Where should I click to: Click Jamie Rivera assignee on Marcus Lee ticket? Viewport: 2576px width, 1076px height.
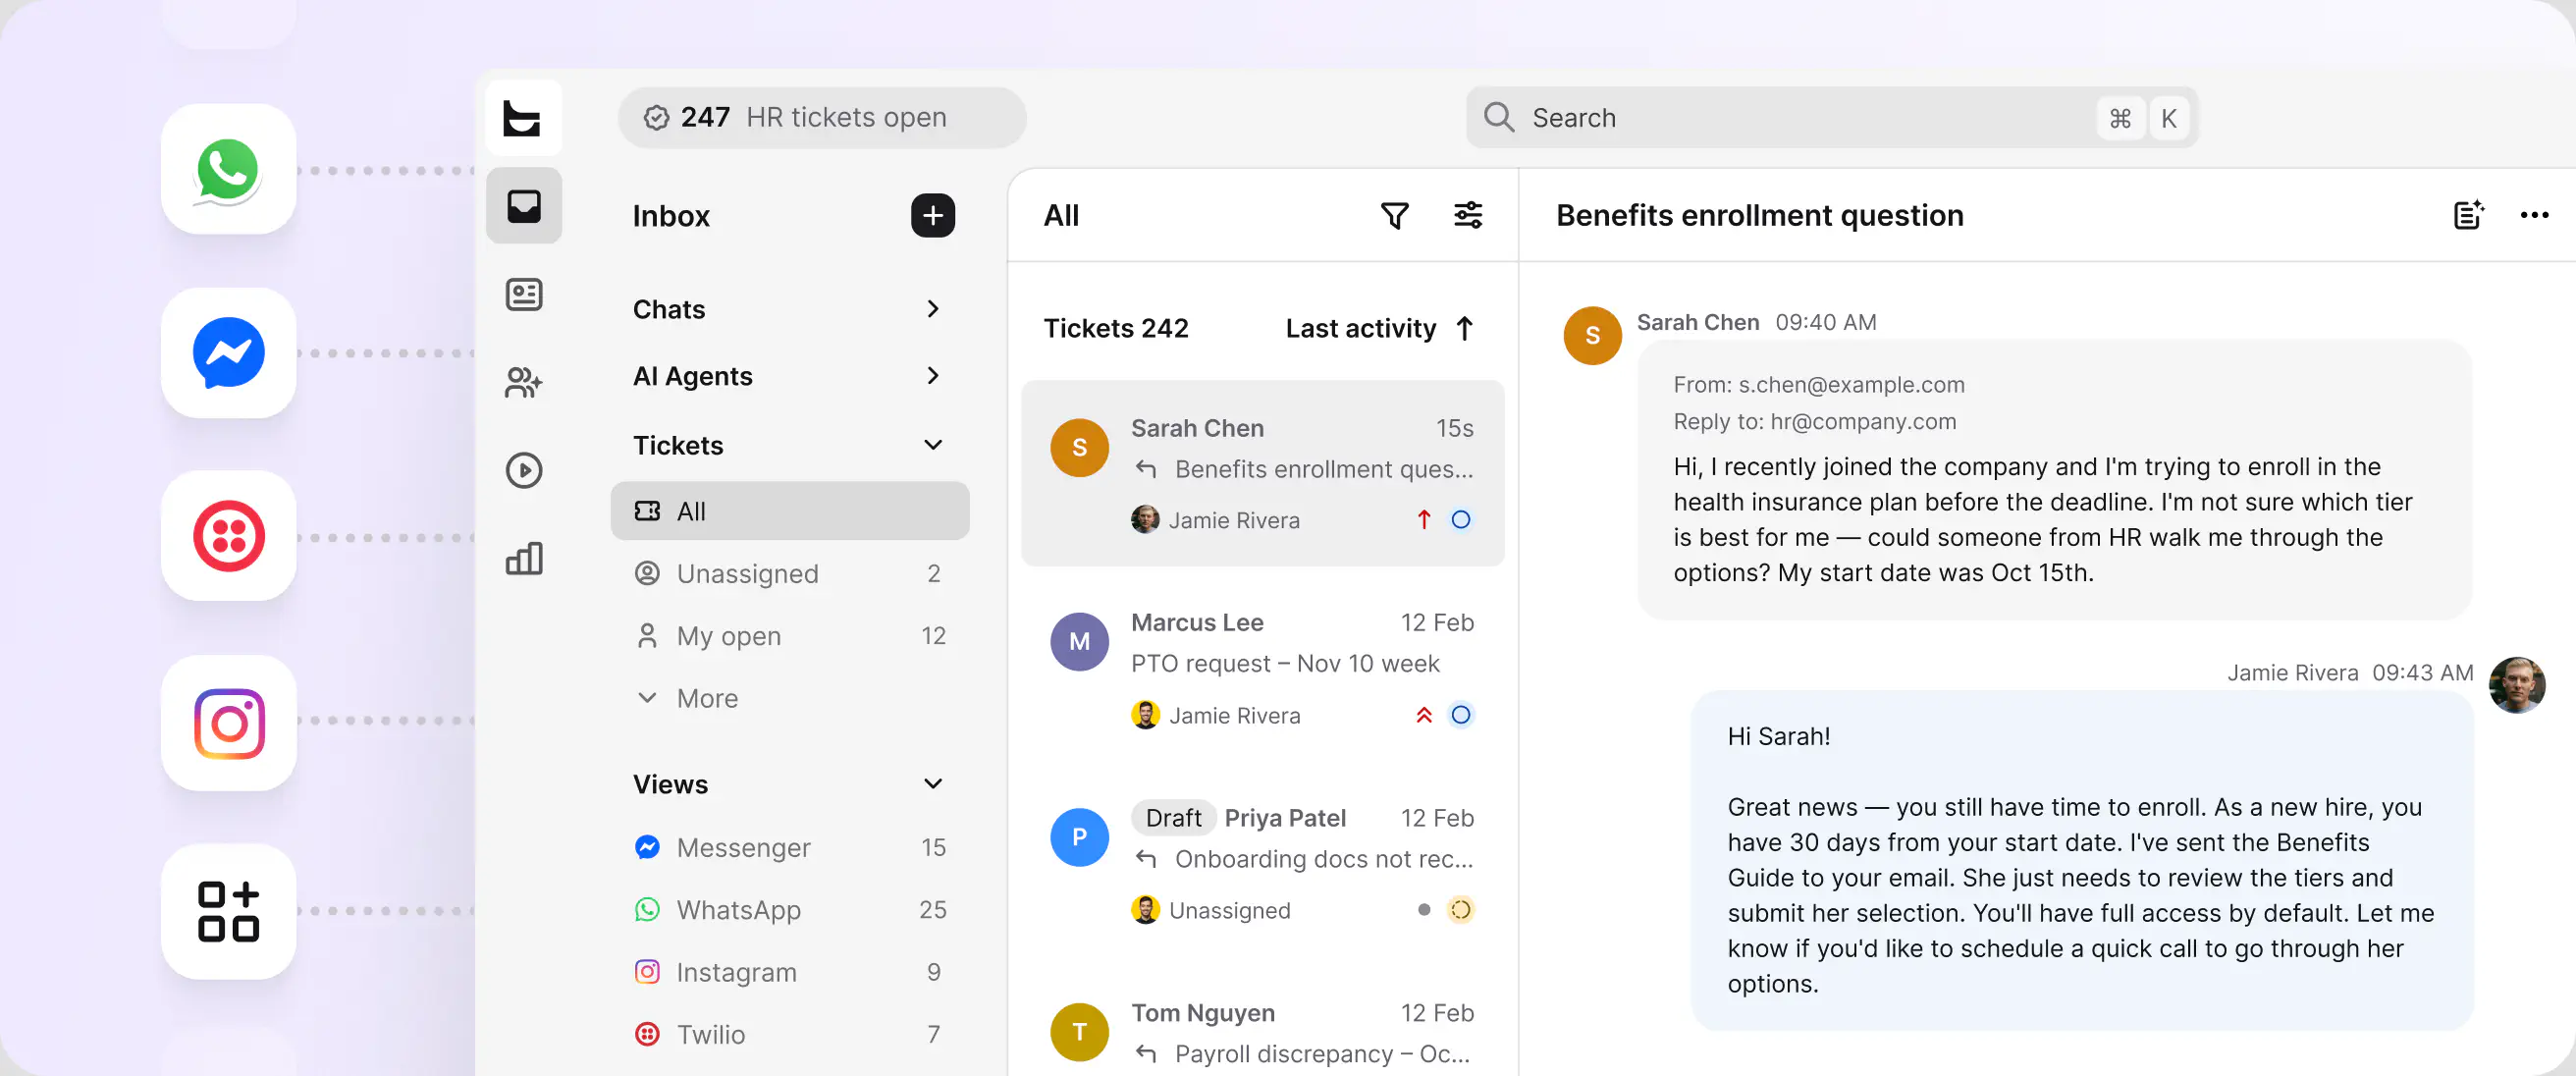[x=1215, y=715]
